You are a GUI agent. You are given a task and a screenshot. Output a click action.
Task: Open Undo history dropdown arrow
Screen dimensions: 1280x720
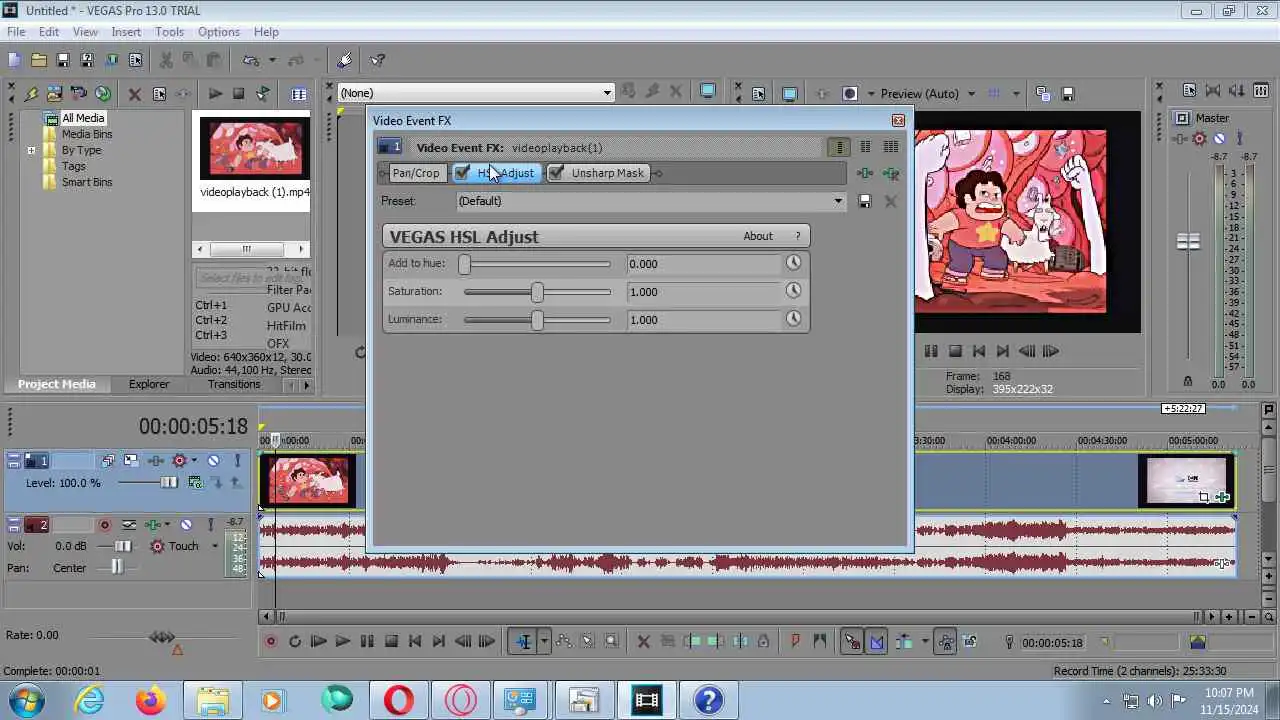tap(271, 60)
